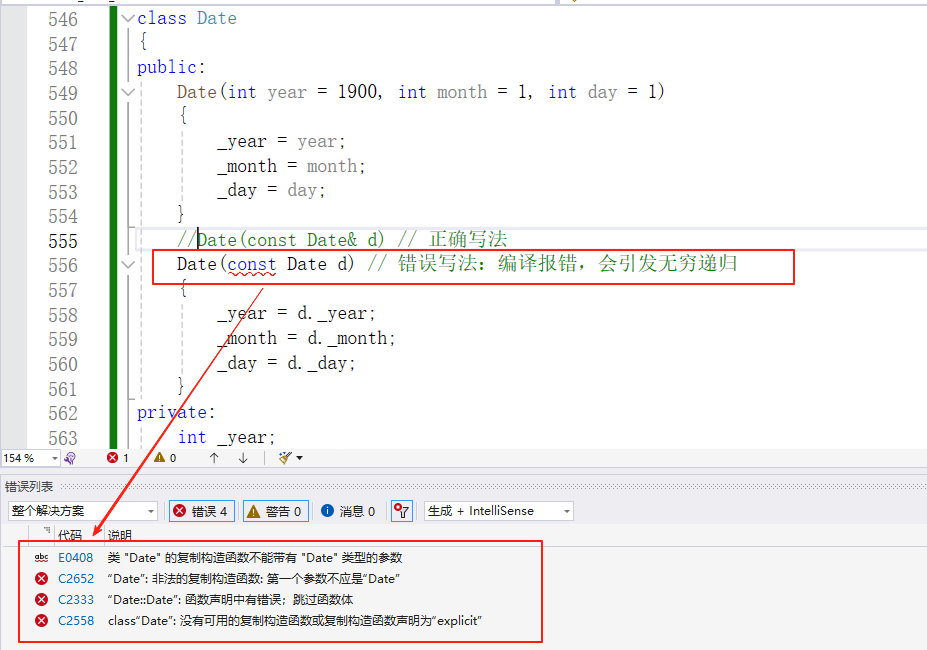
Task: Click the int _year; member declaration
Action: (x=226, y=437)
